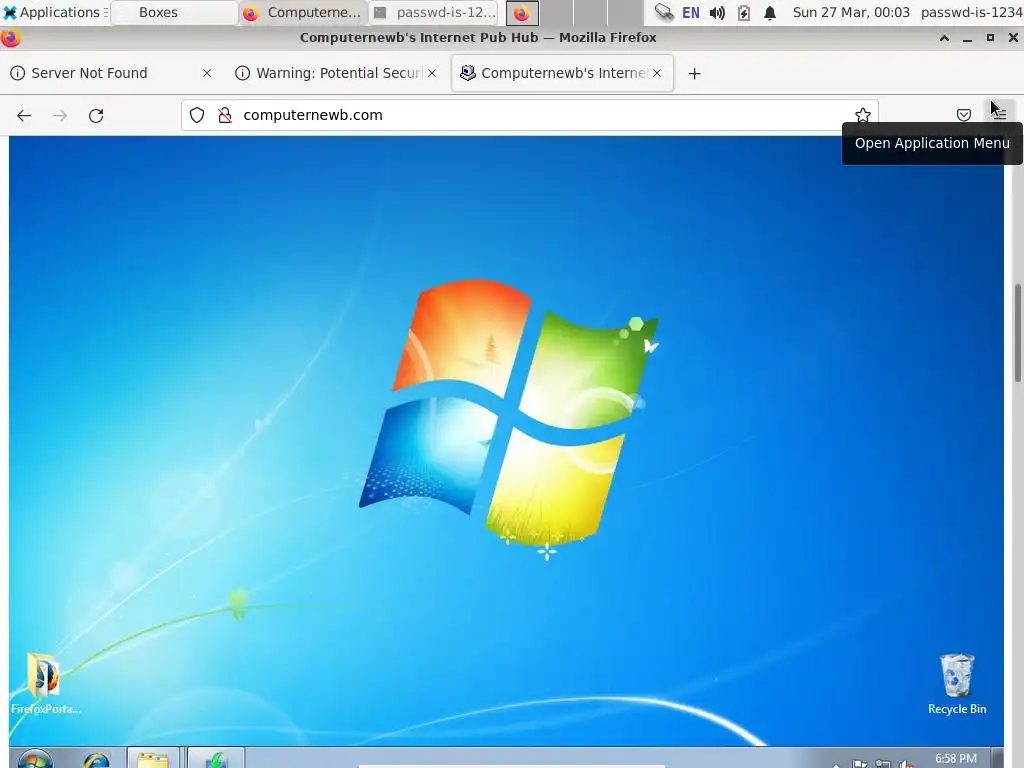Launch Internet Explorer from Windows taskbar
Image resolution: width=1024 pixels, height=768 pixels.
96,760
